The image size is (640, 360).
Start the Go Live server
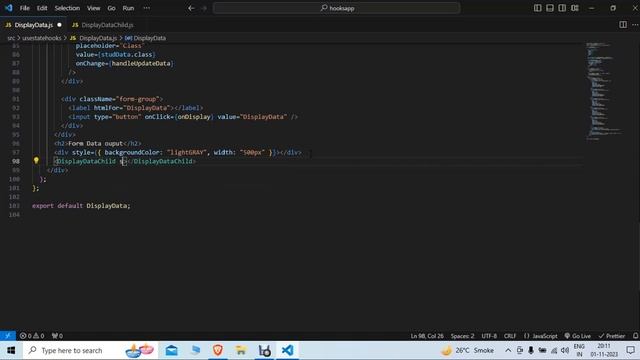[578, 336]
